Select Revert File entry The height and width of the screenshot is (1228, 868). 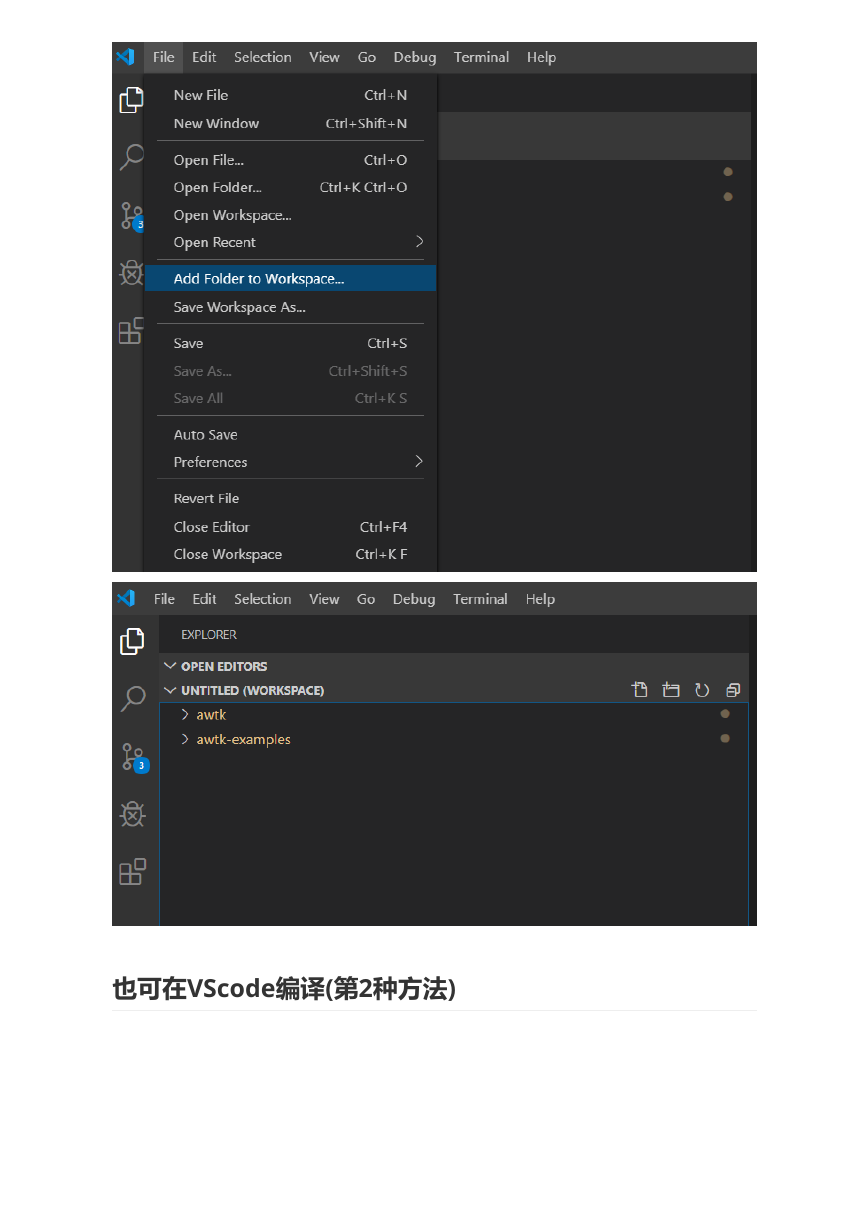click(x=290, y=498)
